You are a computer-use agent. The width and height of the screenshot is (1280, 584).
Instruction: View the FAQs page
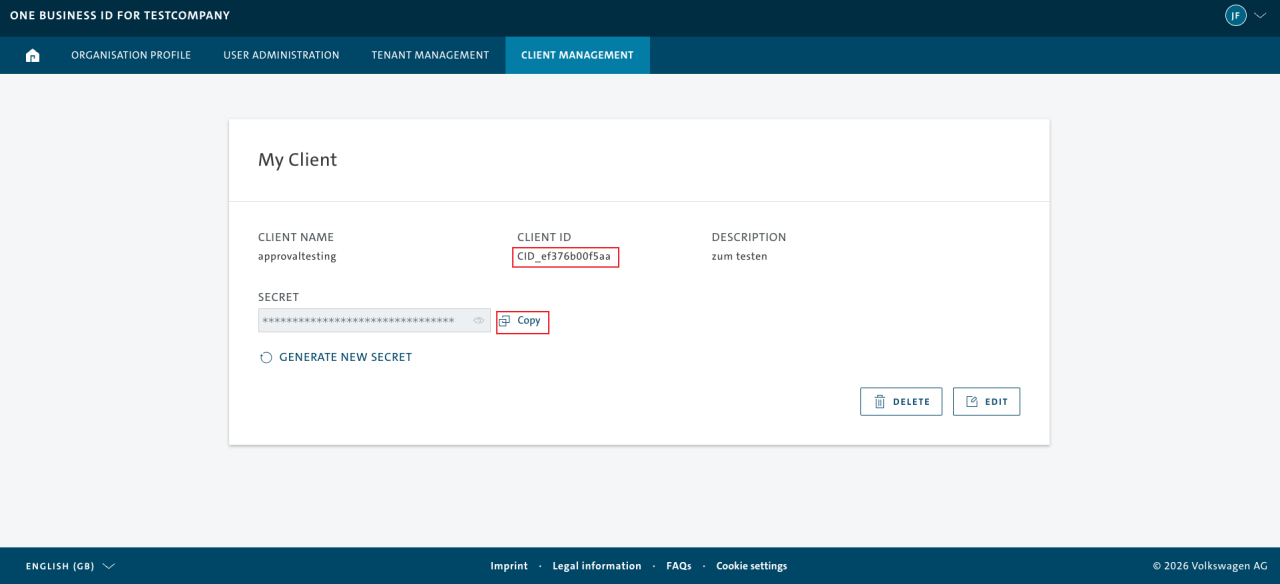[x=678, y=565]
